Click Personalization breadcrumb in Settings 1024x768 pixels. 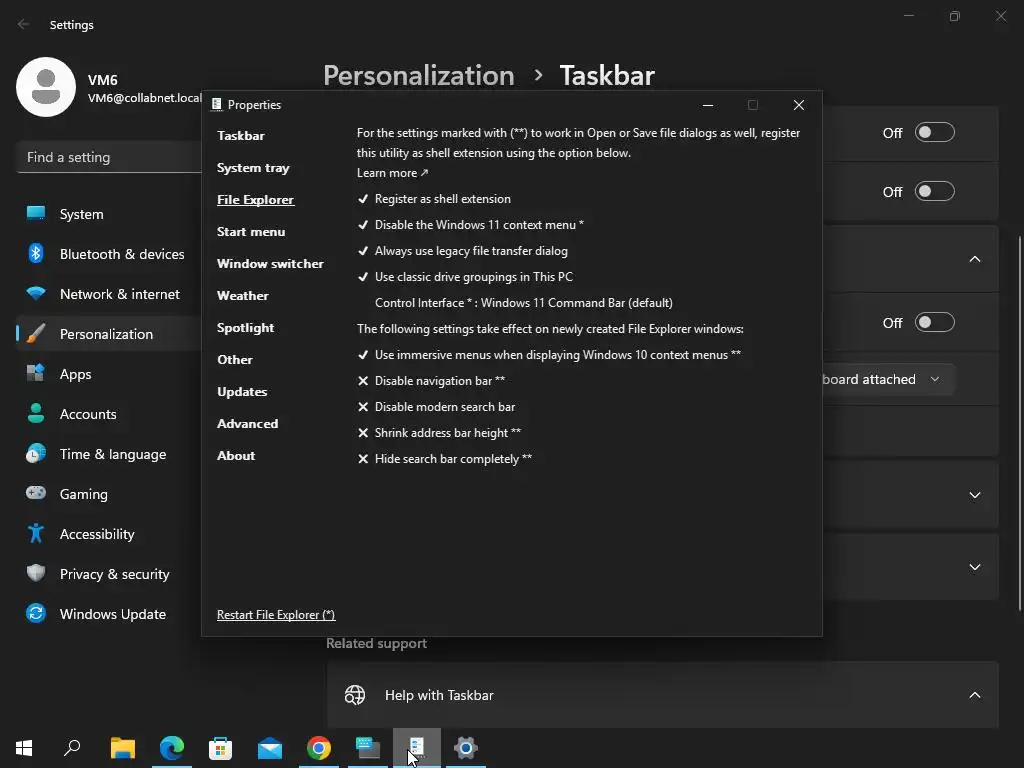(x=419, y=76)
